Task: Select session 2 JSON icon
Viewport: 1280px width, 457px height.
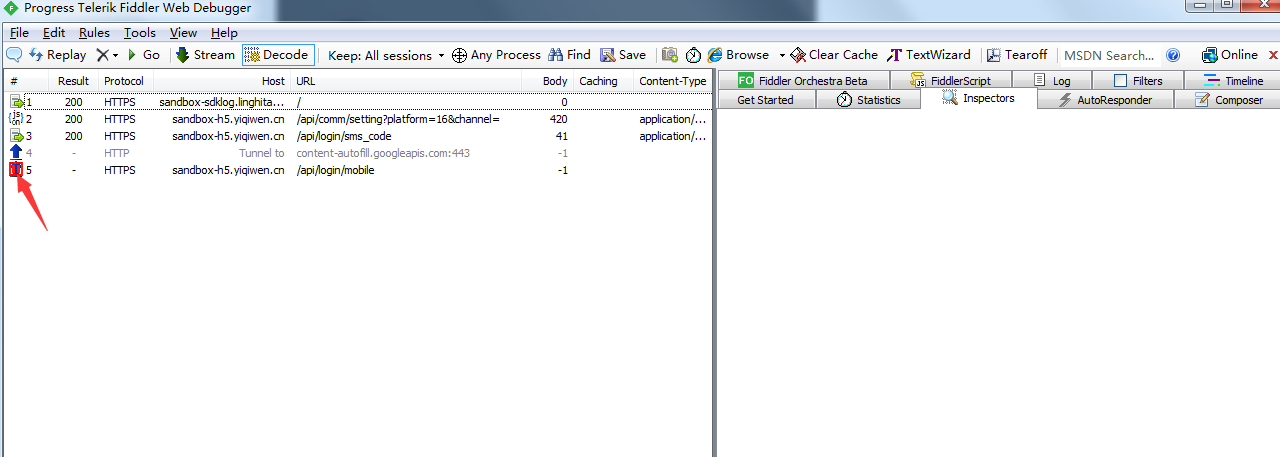Action: (16, 119)
